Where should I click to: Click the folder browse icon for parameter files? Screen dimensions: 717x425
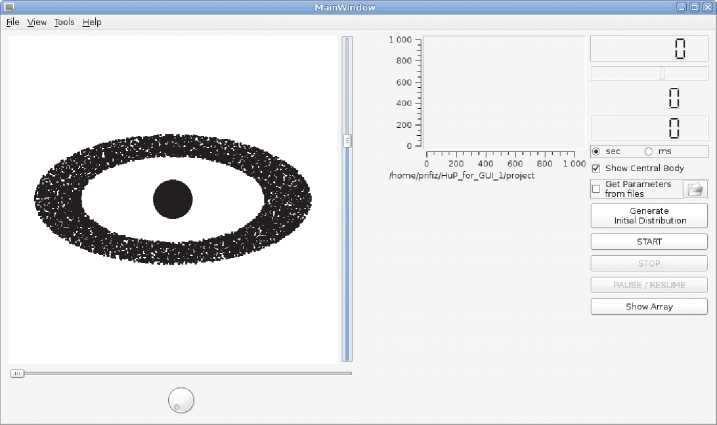[695, 189]
